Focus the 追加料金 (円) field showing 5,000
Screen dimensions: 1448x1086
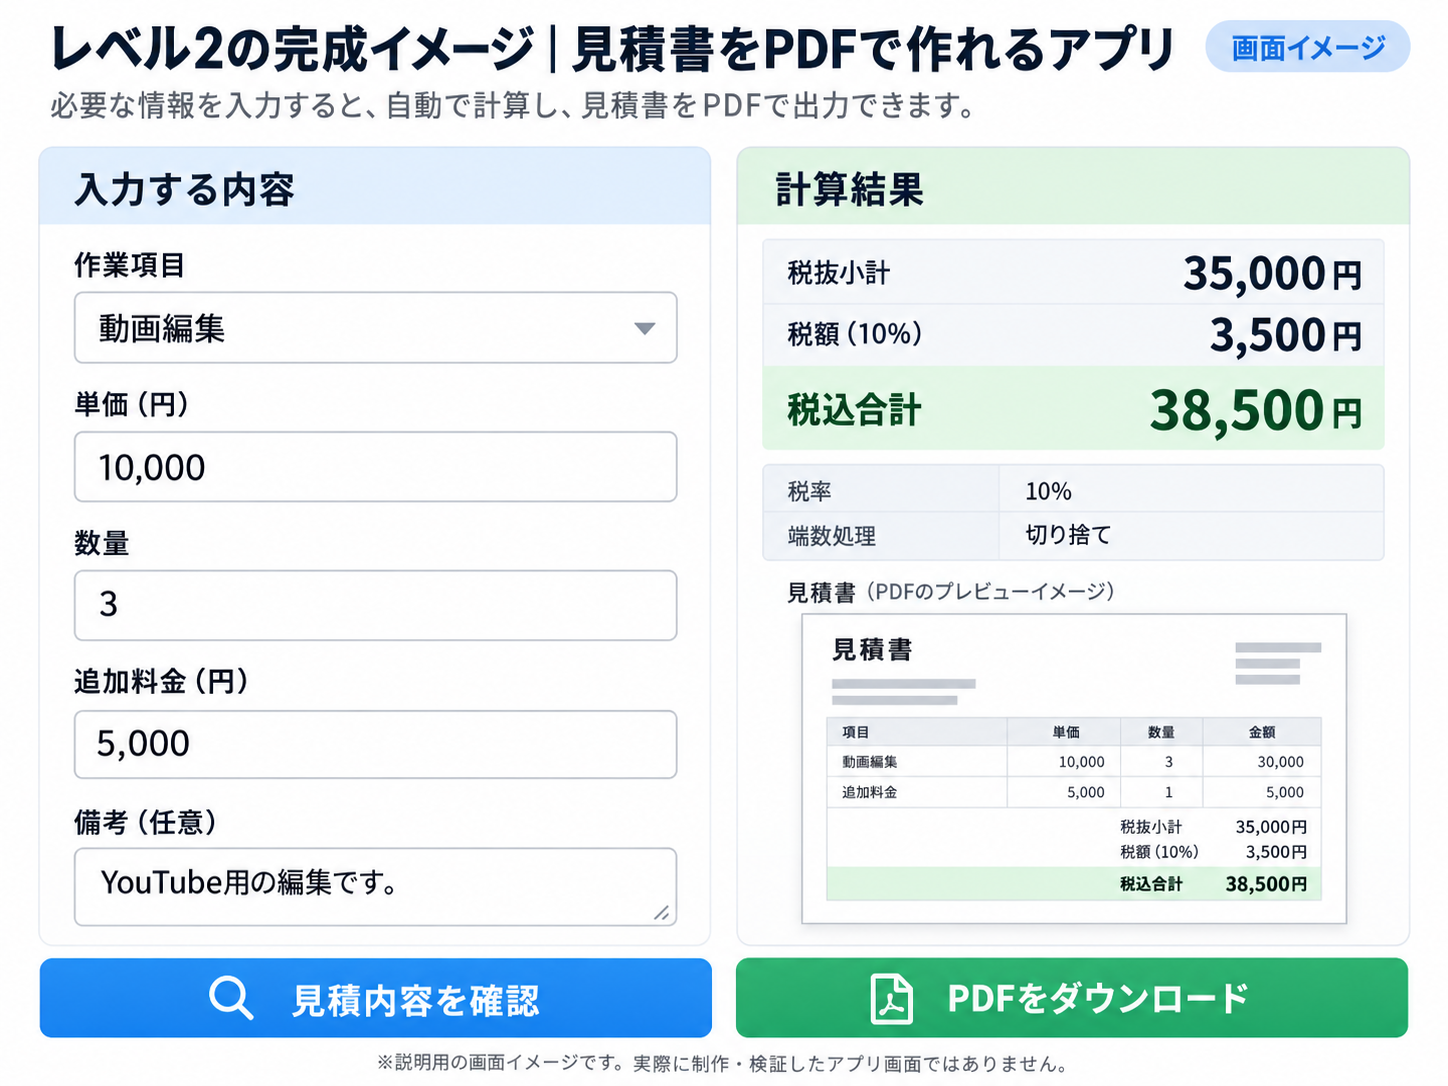375,744
